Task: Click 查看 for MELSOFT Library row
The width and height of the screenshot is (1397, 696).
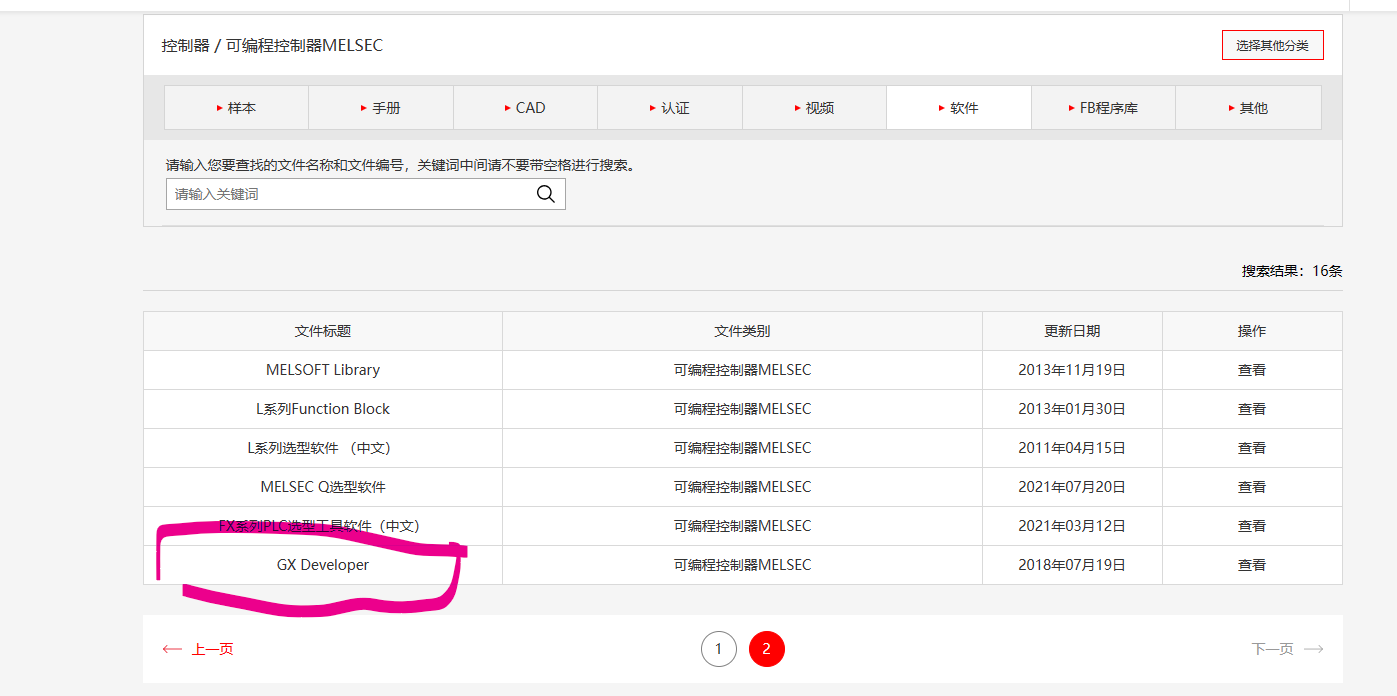Action: pyautogui.click(x=1251, y=370)
